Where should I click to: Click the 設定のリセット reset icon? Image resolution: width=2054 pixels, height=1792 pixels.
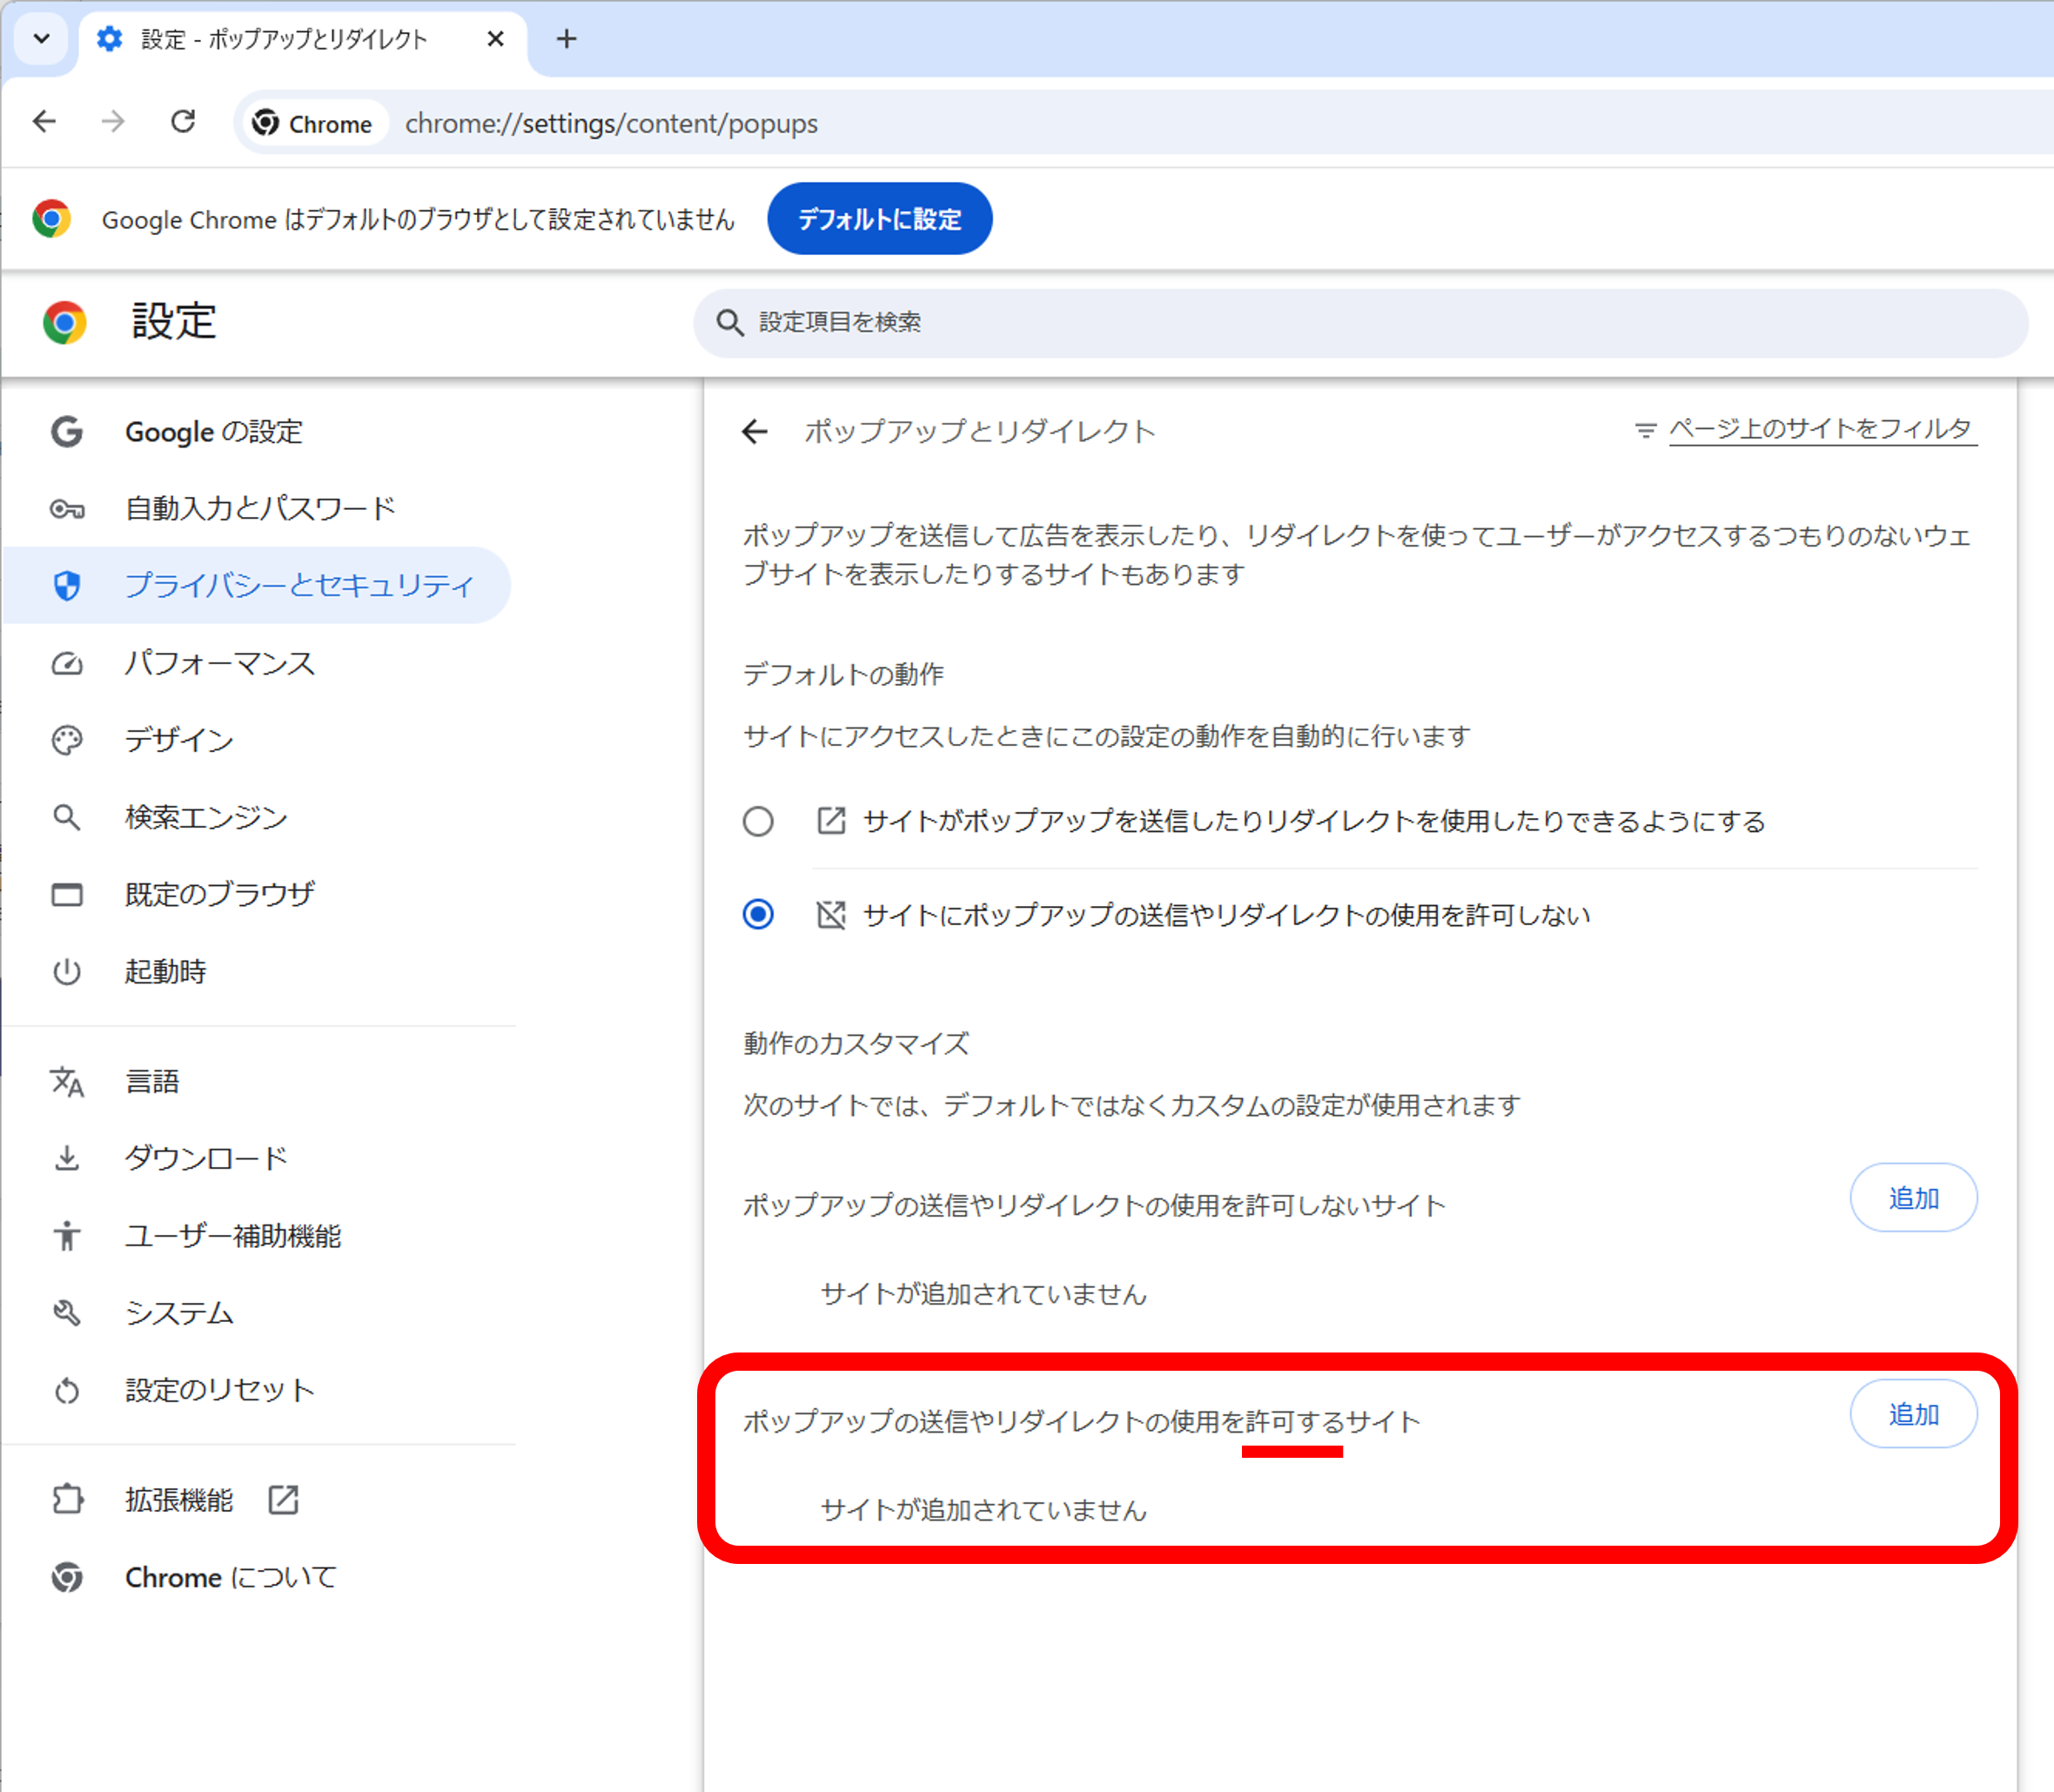[x=66, y=1390]
